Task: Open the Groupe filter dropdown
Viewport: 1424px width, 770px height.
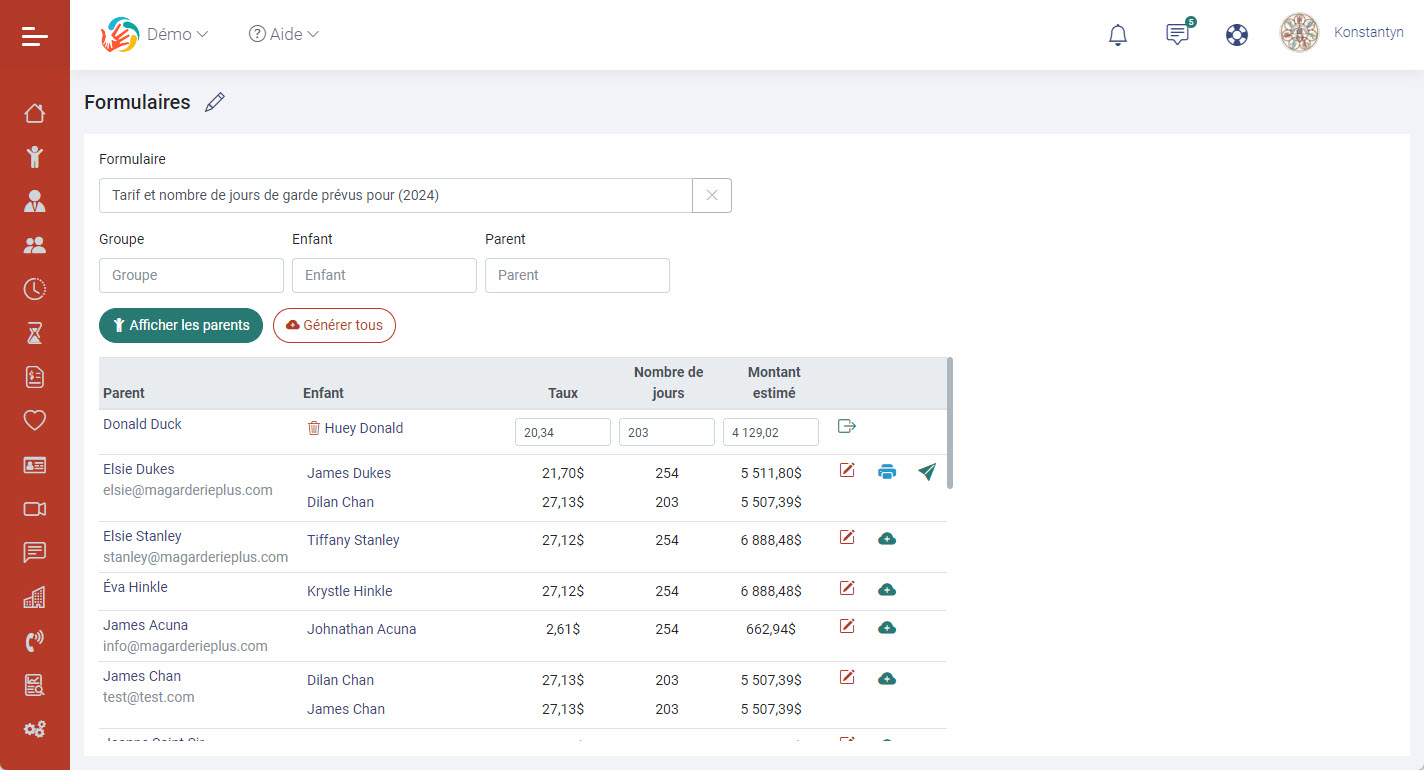Action: click(x=190, y=275)
